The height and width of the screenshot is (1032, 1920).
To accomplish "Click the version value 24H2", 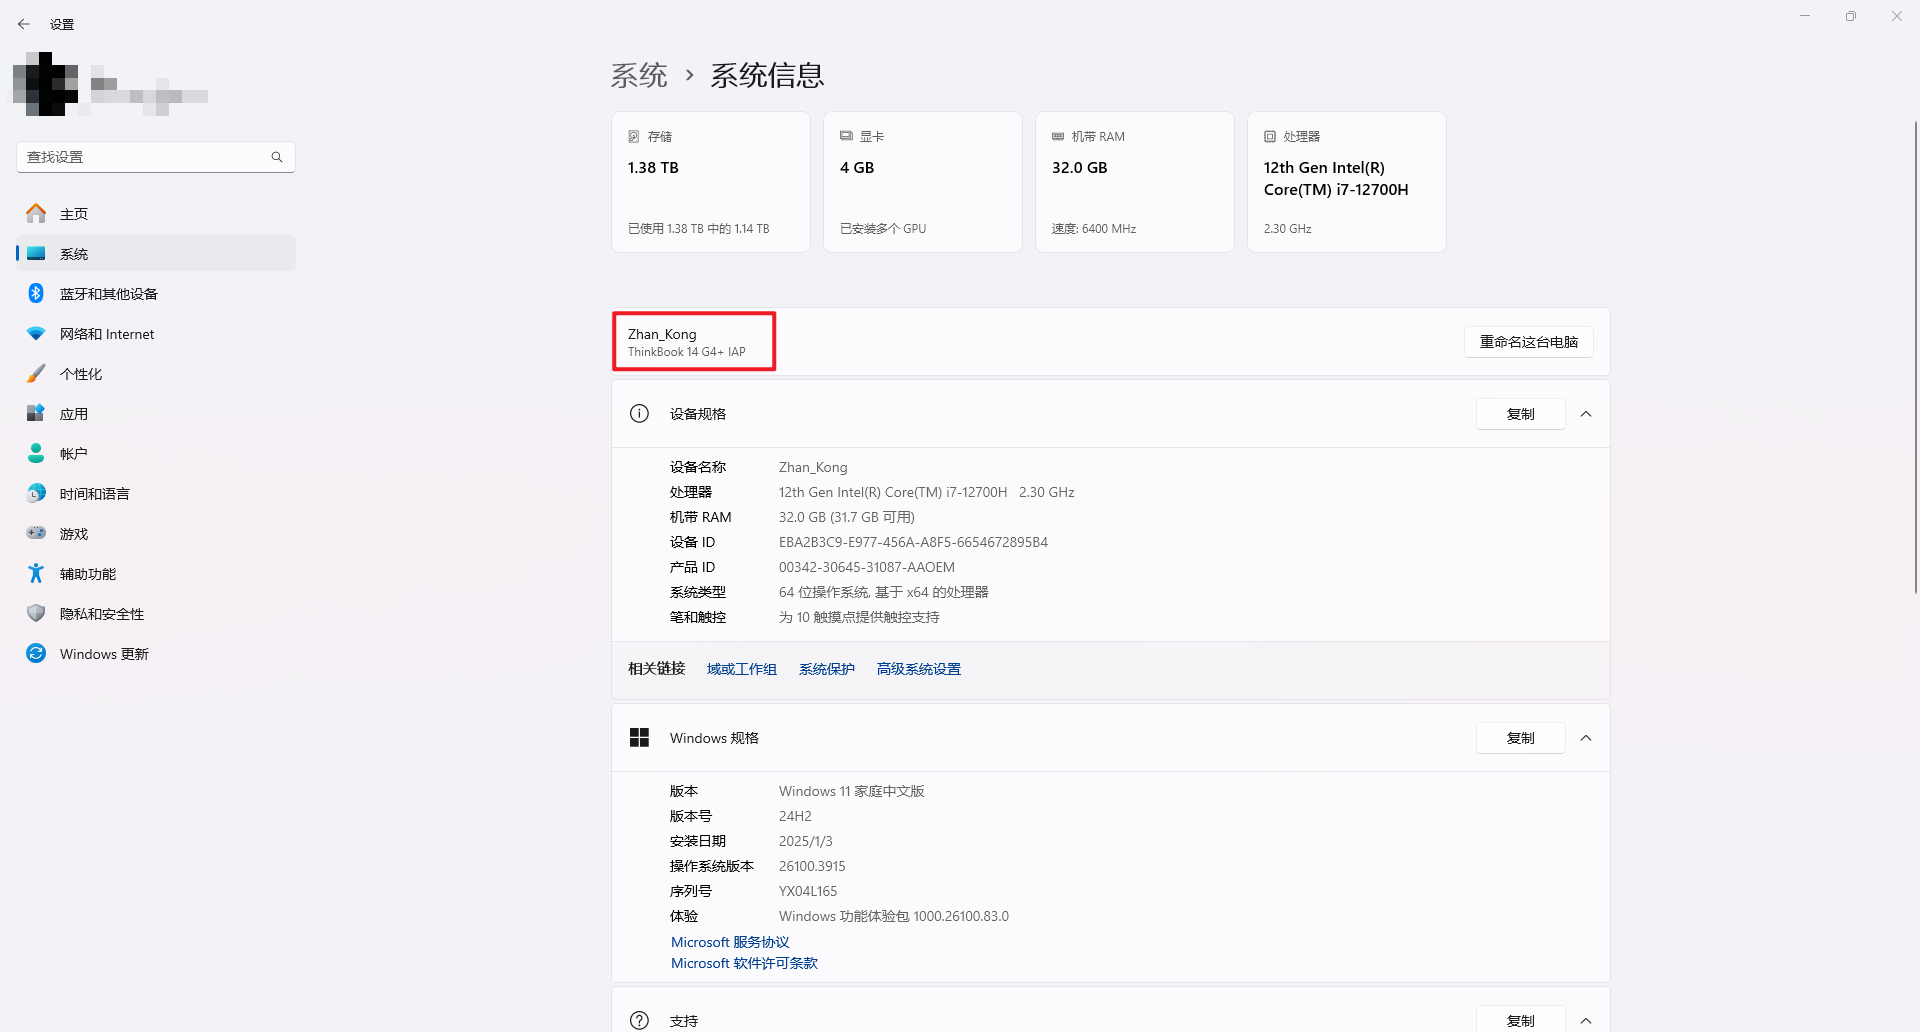I will pos(795,816).
